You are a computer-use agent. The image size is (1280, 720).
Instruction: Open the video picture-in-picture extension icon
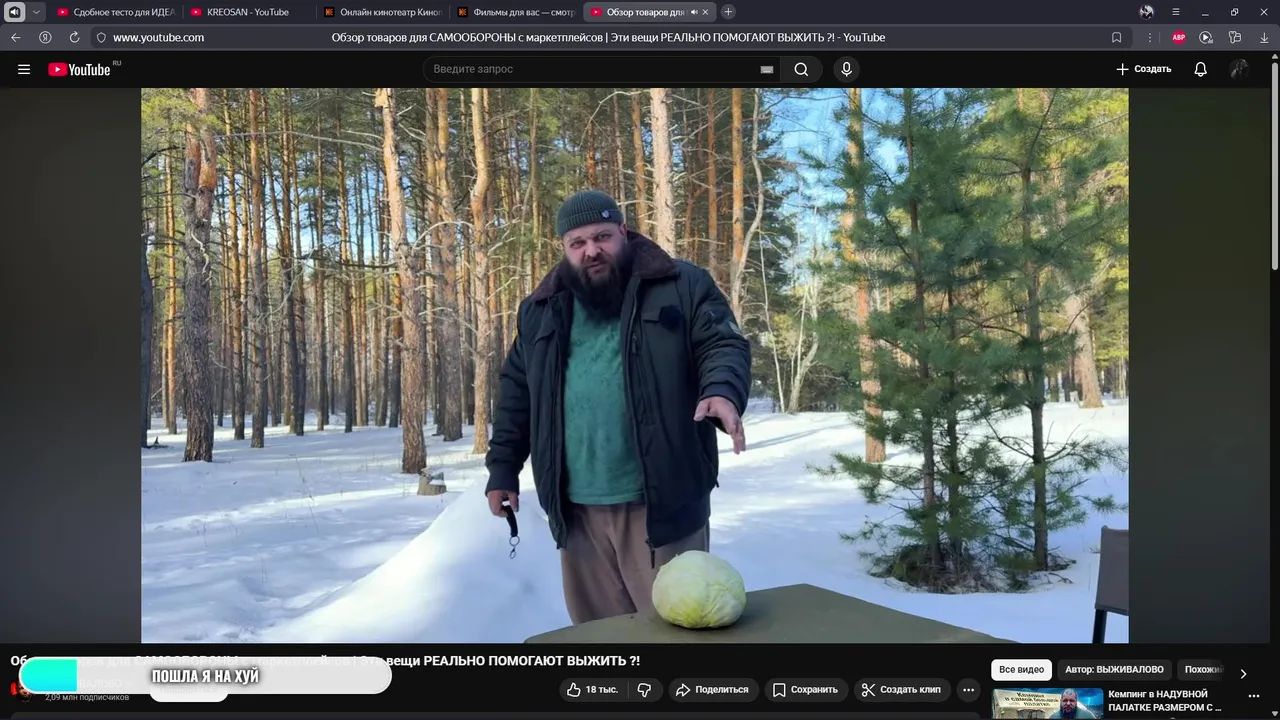point(1206,37)
